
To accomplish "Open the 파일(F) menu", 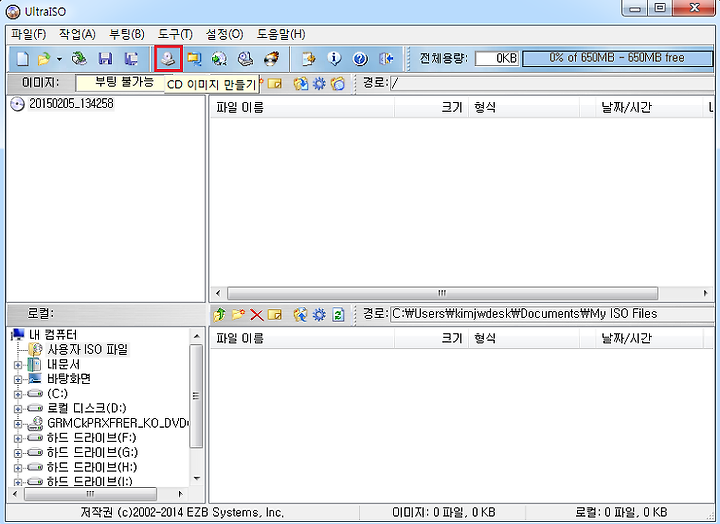I will pyautogui.click(x=29, y=34).
